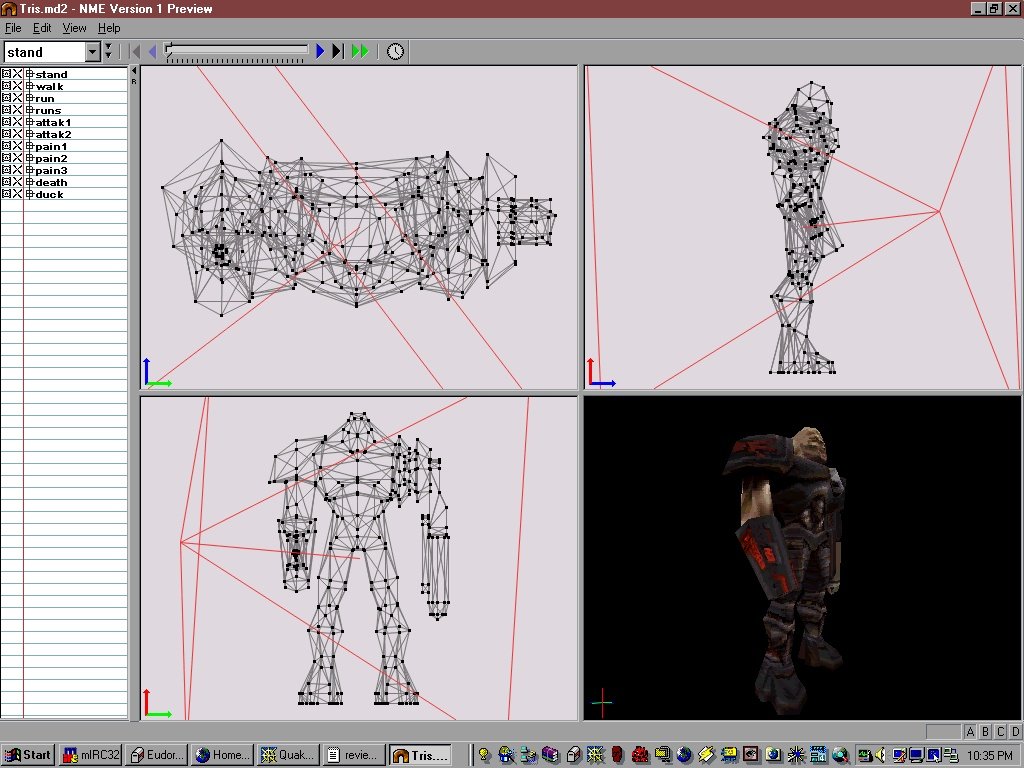
Task: Select the 'pain2' animation name
Action: [51, 158]
